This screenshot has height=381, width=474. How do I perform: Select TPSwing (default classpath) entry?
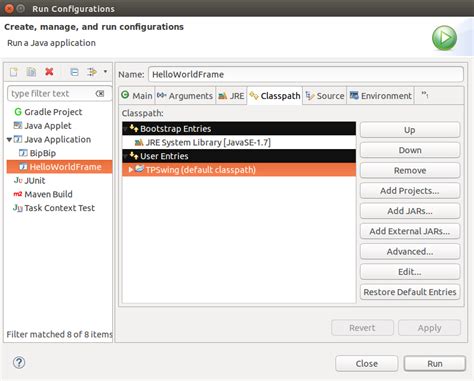coord(239,170)
